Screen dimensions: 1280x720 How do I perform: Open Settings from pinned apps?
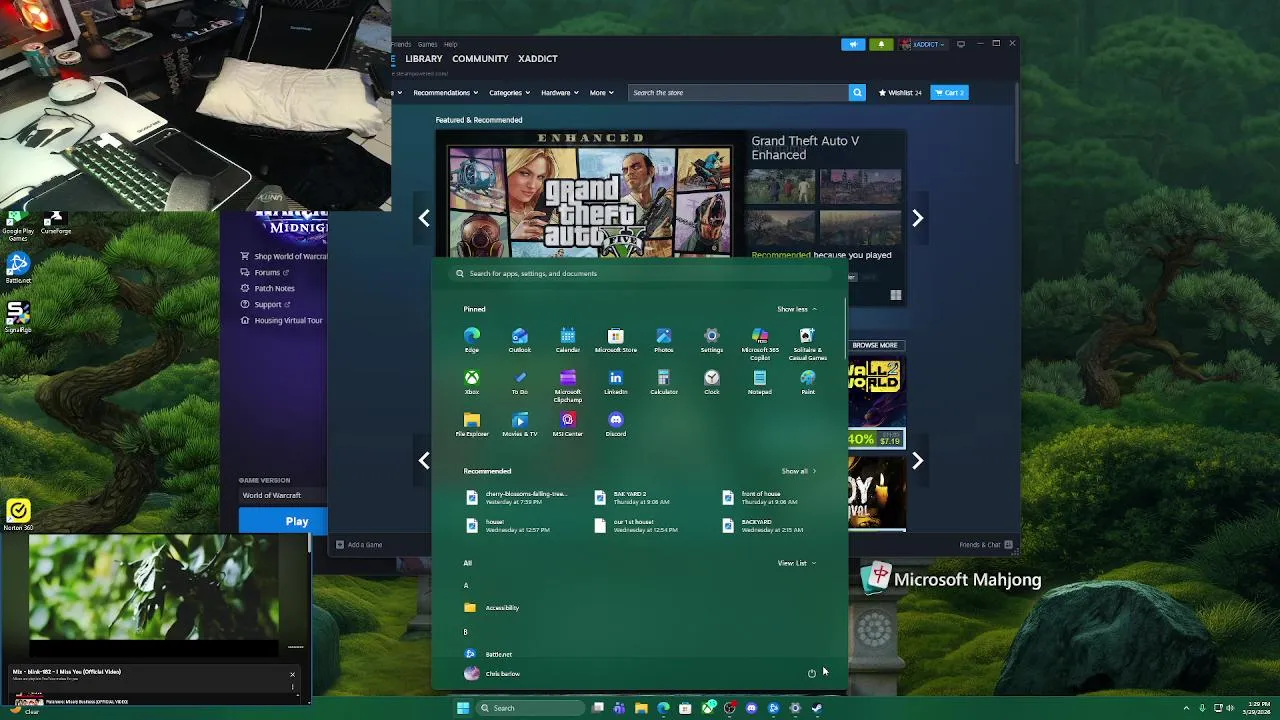pyautogui.click(x=712, y=339)
